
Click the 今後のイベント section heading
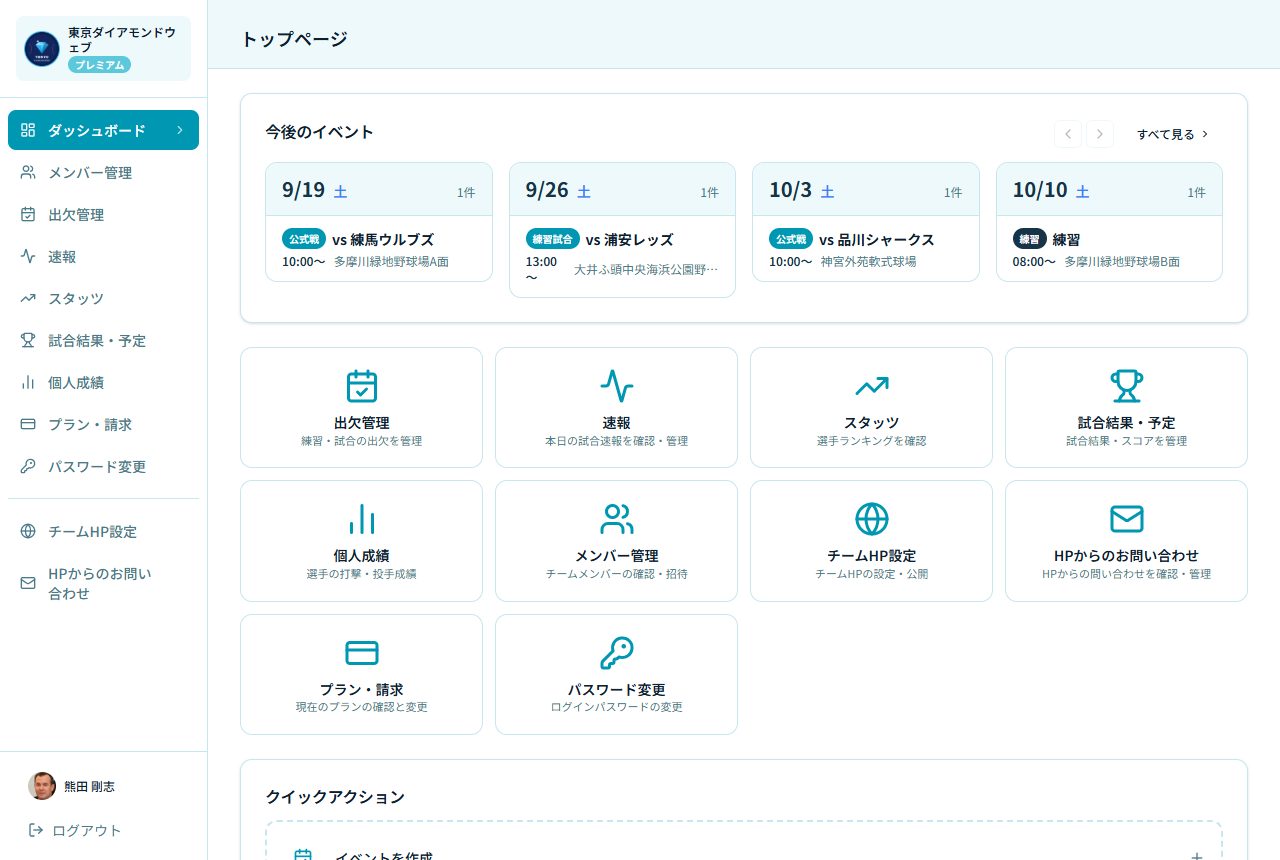[x=319, y=132]
